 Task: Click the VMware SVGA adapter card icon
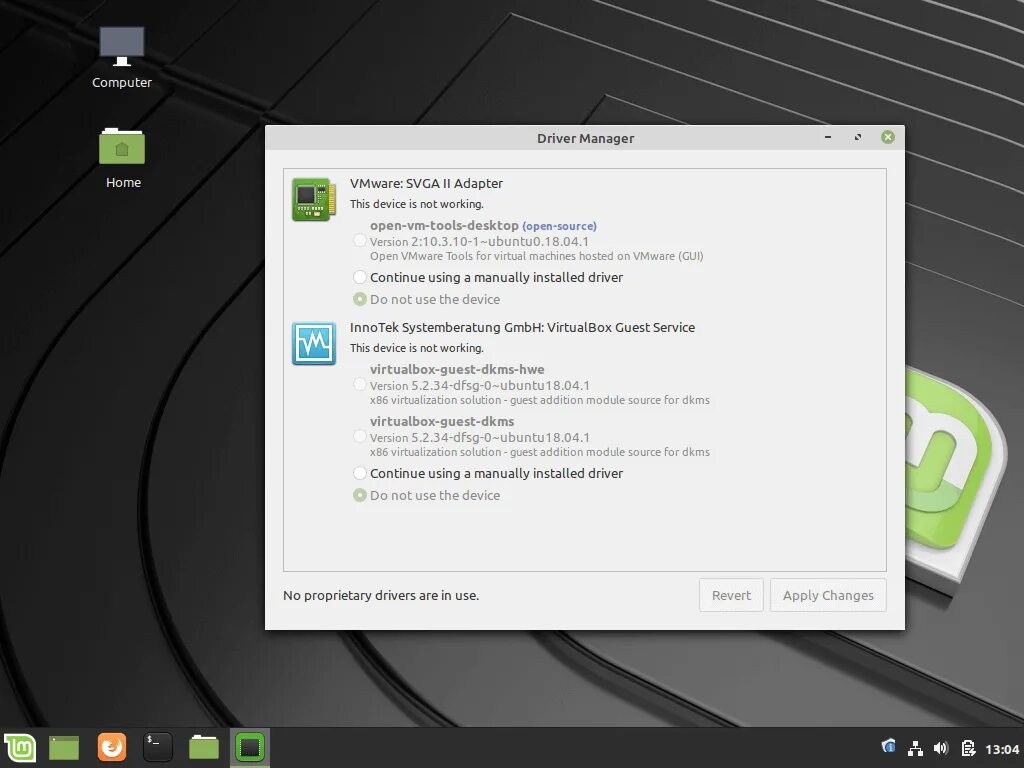(x=314, y=199)
